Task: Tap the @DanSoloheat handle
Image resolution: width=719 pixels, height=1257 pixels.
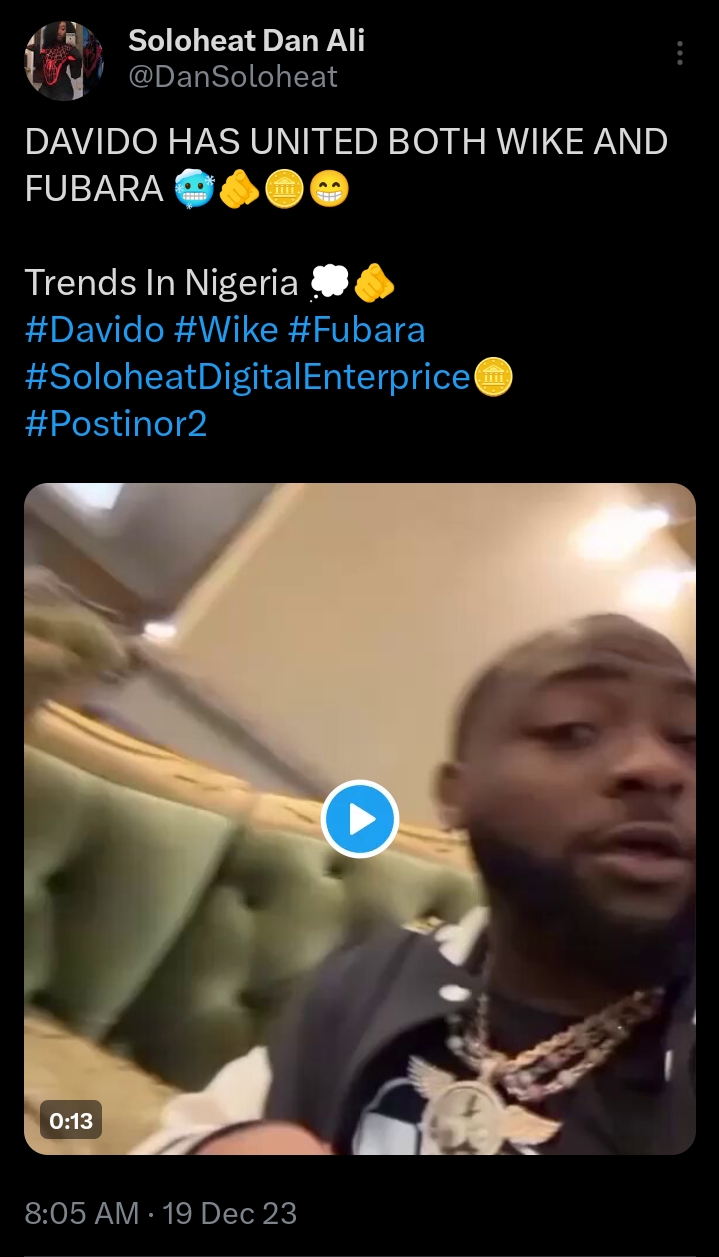Action: pos(233,76)
